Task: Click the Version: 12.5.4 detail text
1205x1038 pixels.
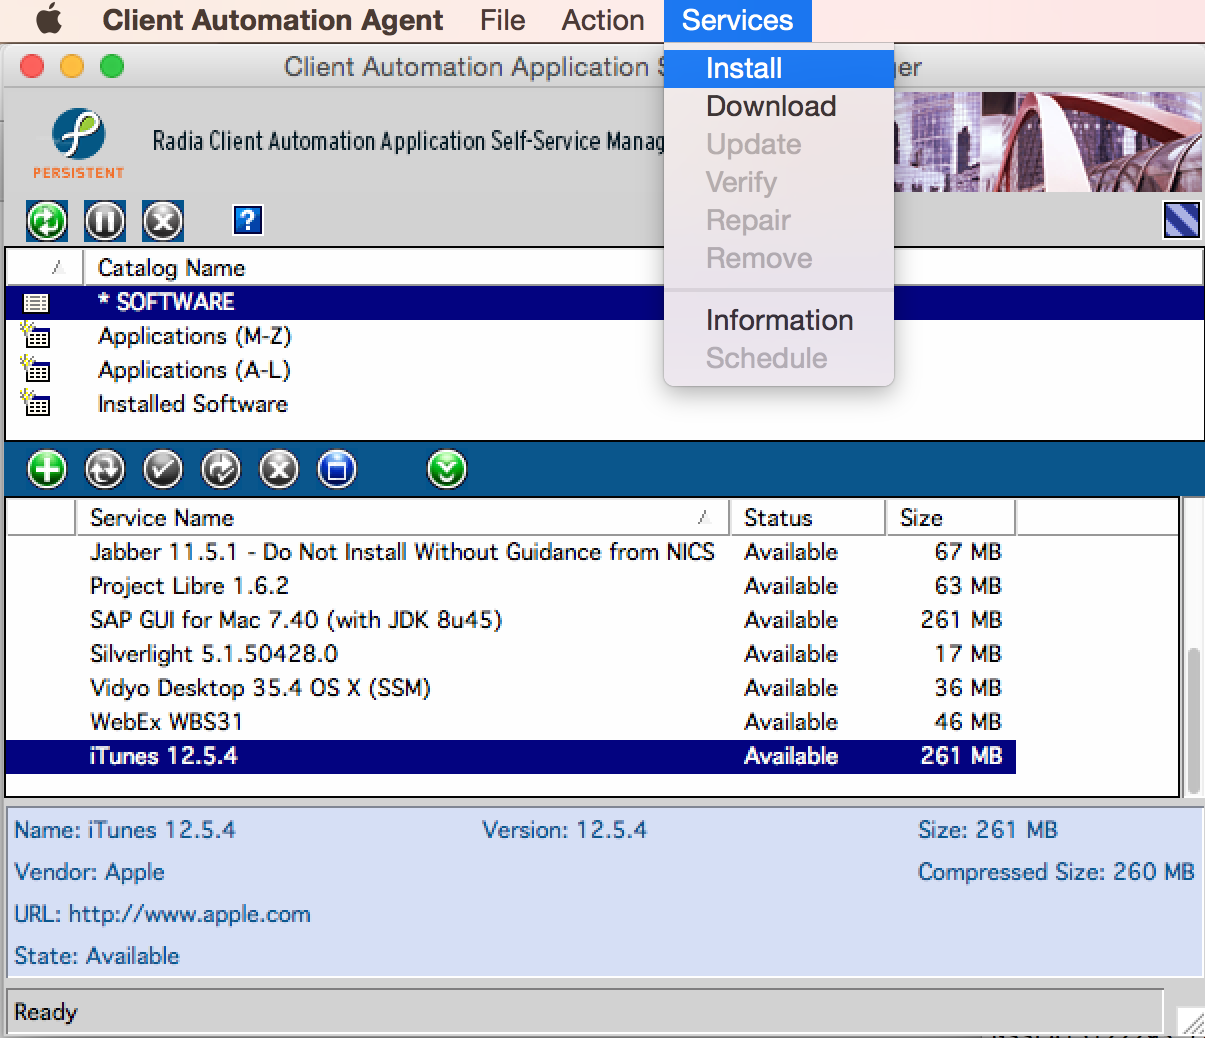Action: [564, 830]
